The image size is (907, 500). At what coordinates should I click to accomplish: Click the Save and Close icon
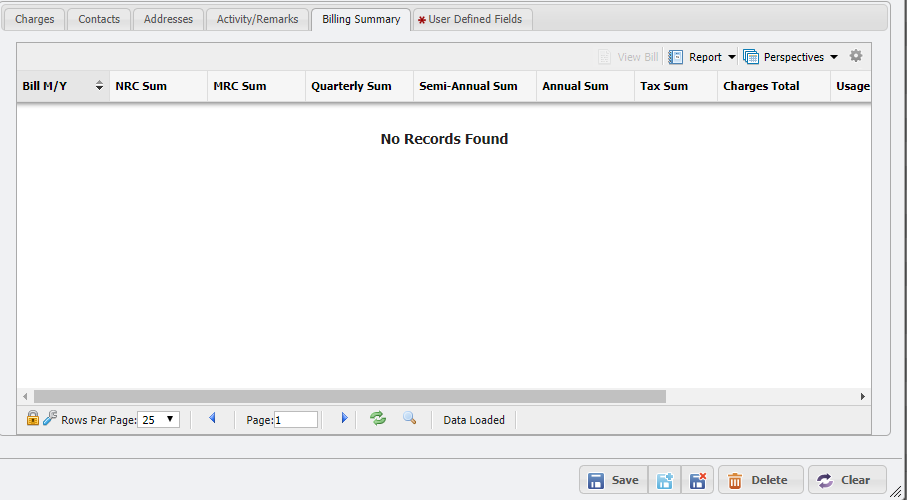[698, 481]
